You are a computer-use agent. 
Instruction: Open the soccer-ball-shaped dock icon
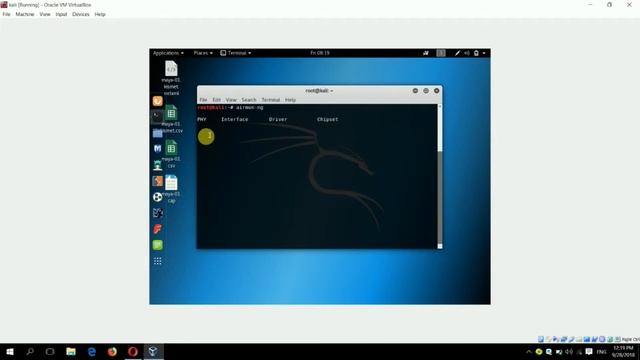158,197
